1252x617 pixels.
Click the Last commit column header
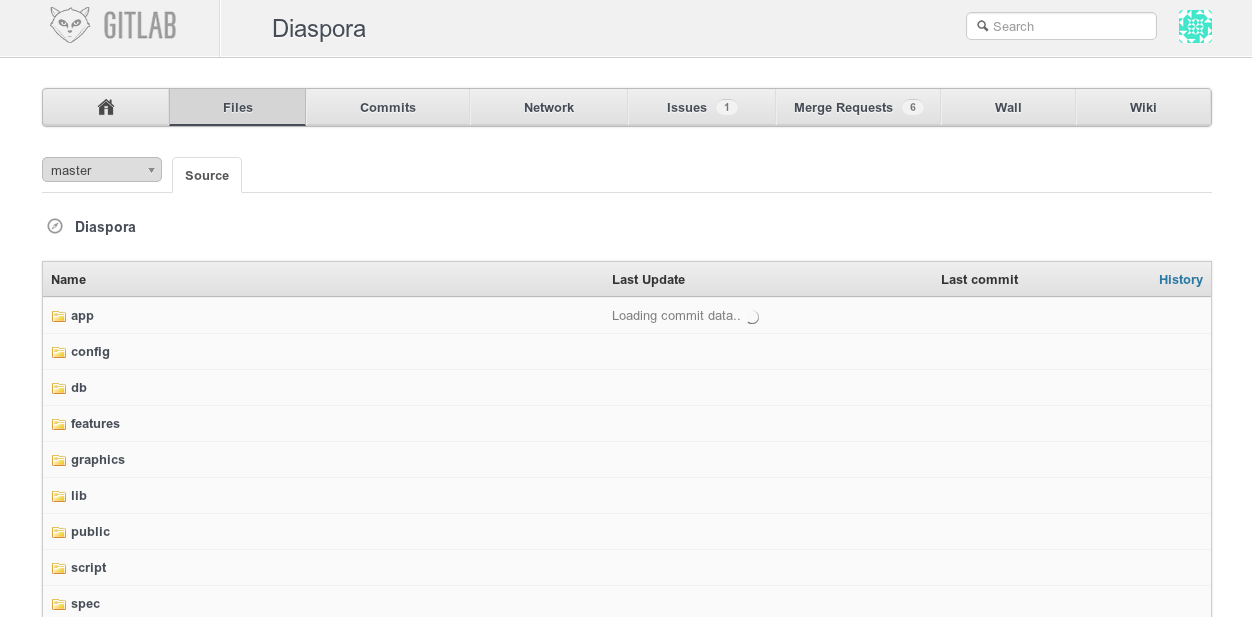pyautogui.click(x=979, y=280)
